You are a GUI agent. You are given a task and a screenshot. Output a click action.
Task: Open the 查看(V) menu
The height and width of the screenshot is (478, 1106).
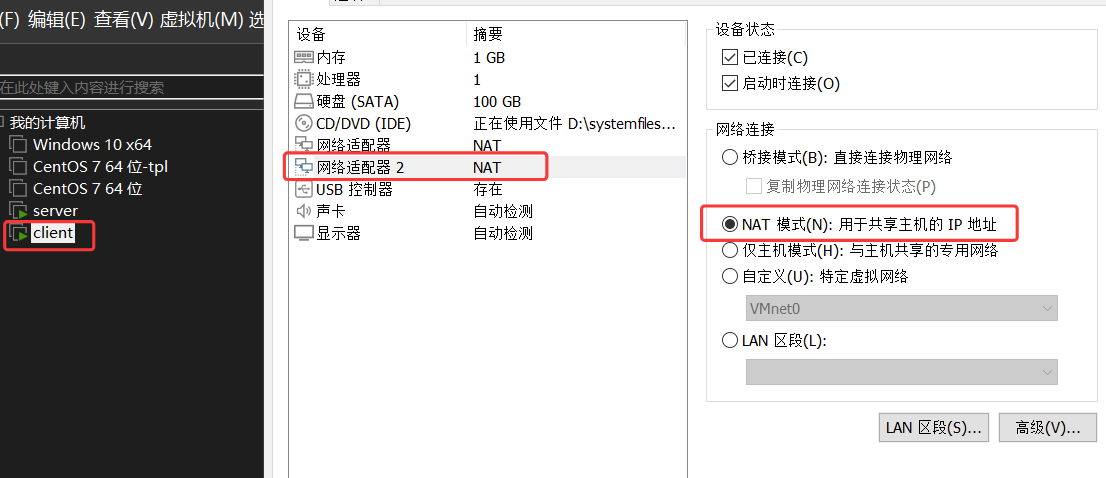point(123,20)
